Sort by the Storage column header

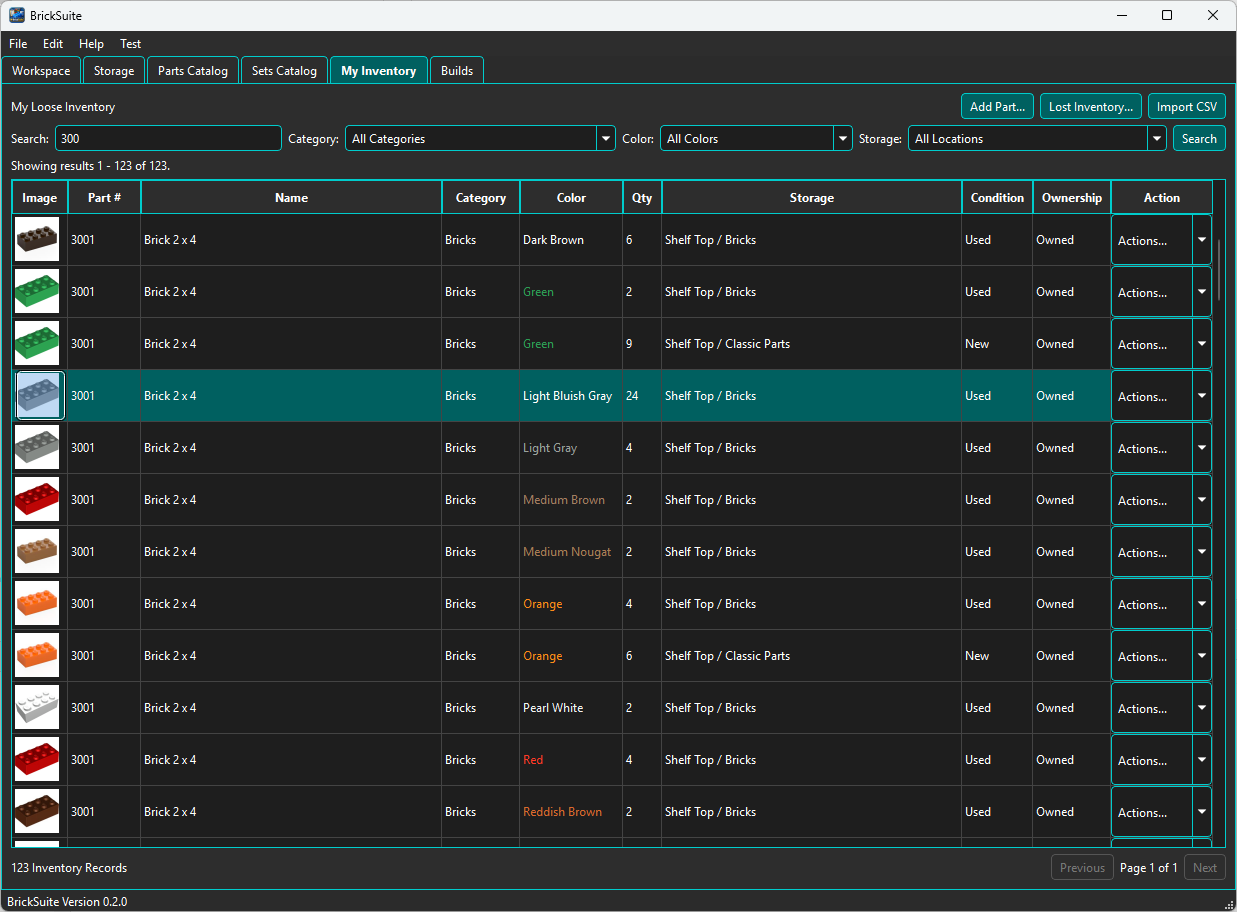coord(812,198)
